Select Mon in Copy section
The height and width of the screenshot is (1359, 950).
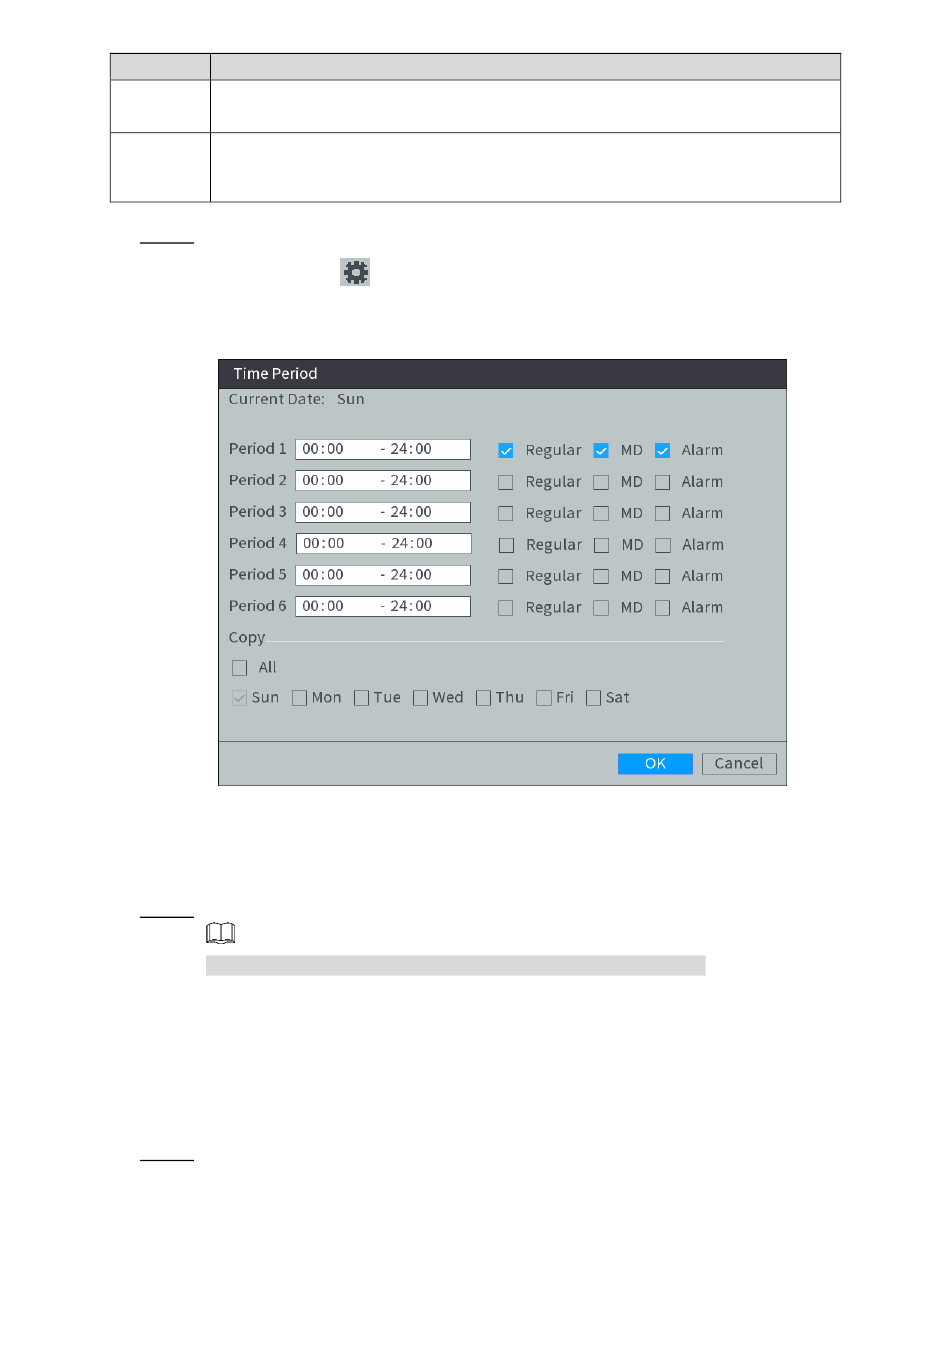coord(299,698)
